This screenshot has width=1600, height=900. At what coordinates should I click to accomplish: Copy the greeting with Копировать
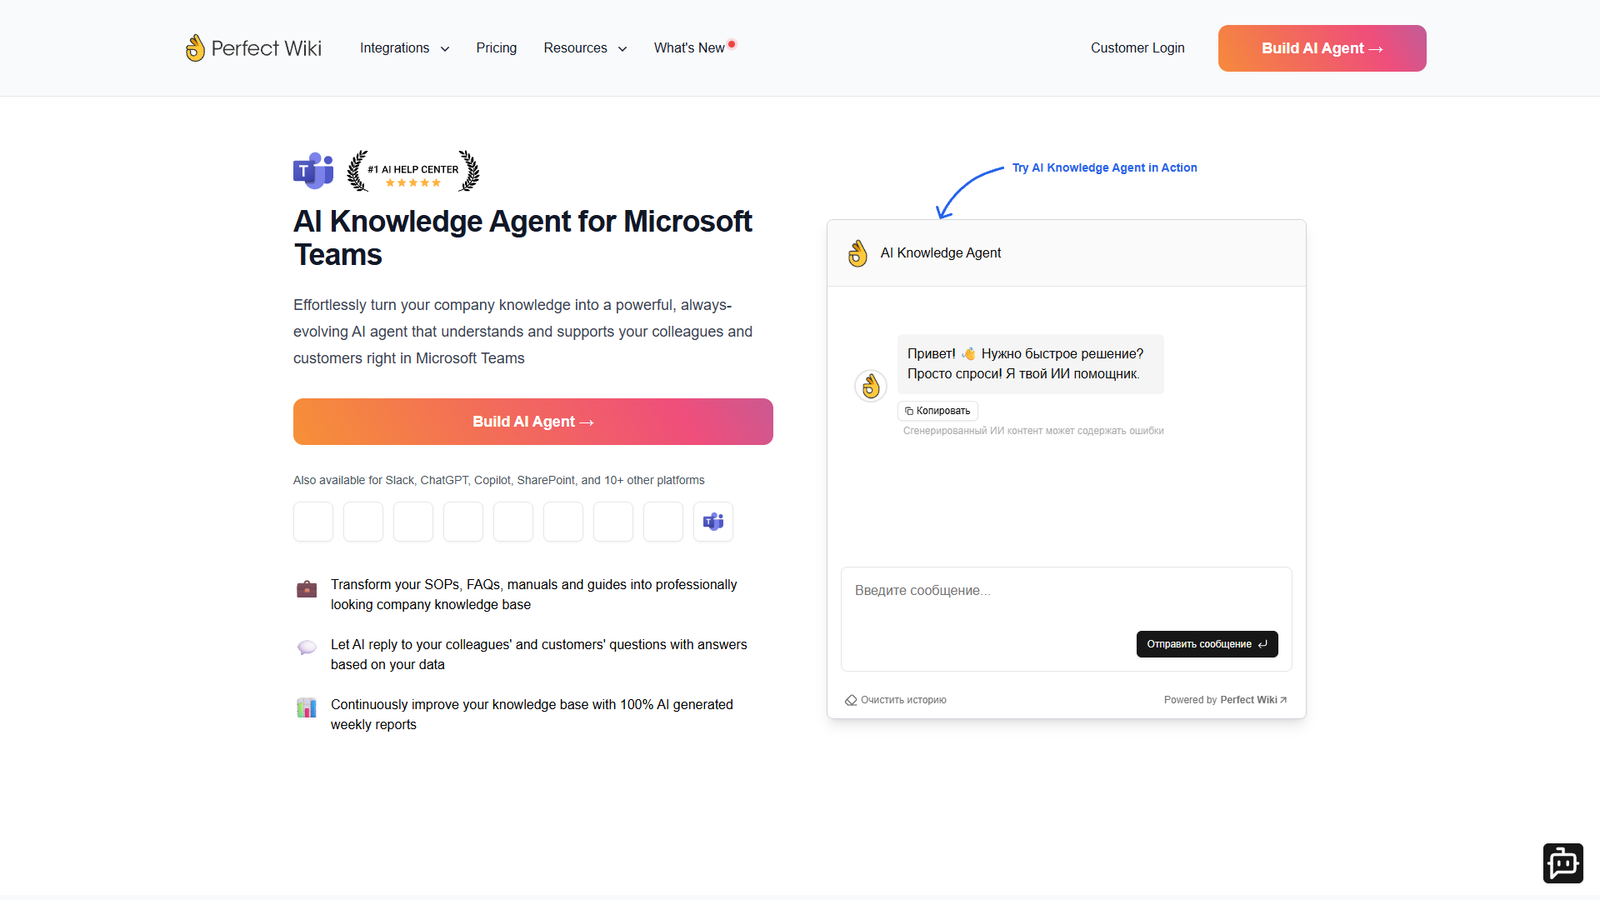(x=938, y=411)
